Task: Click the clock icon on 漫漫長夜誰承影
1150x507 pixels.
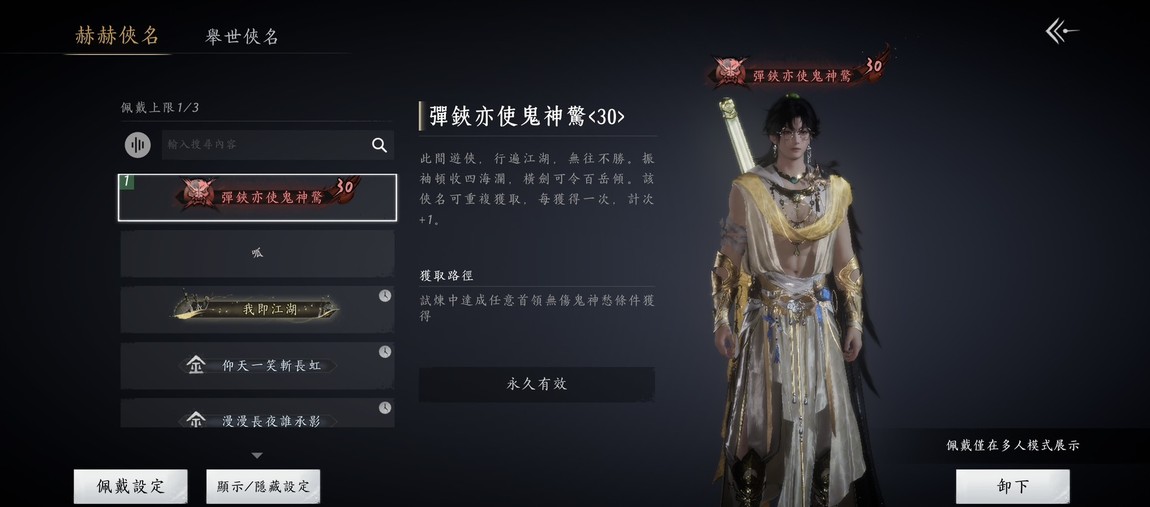Action: tap(385, 408)
